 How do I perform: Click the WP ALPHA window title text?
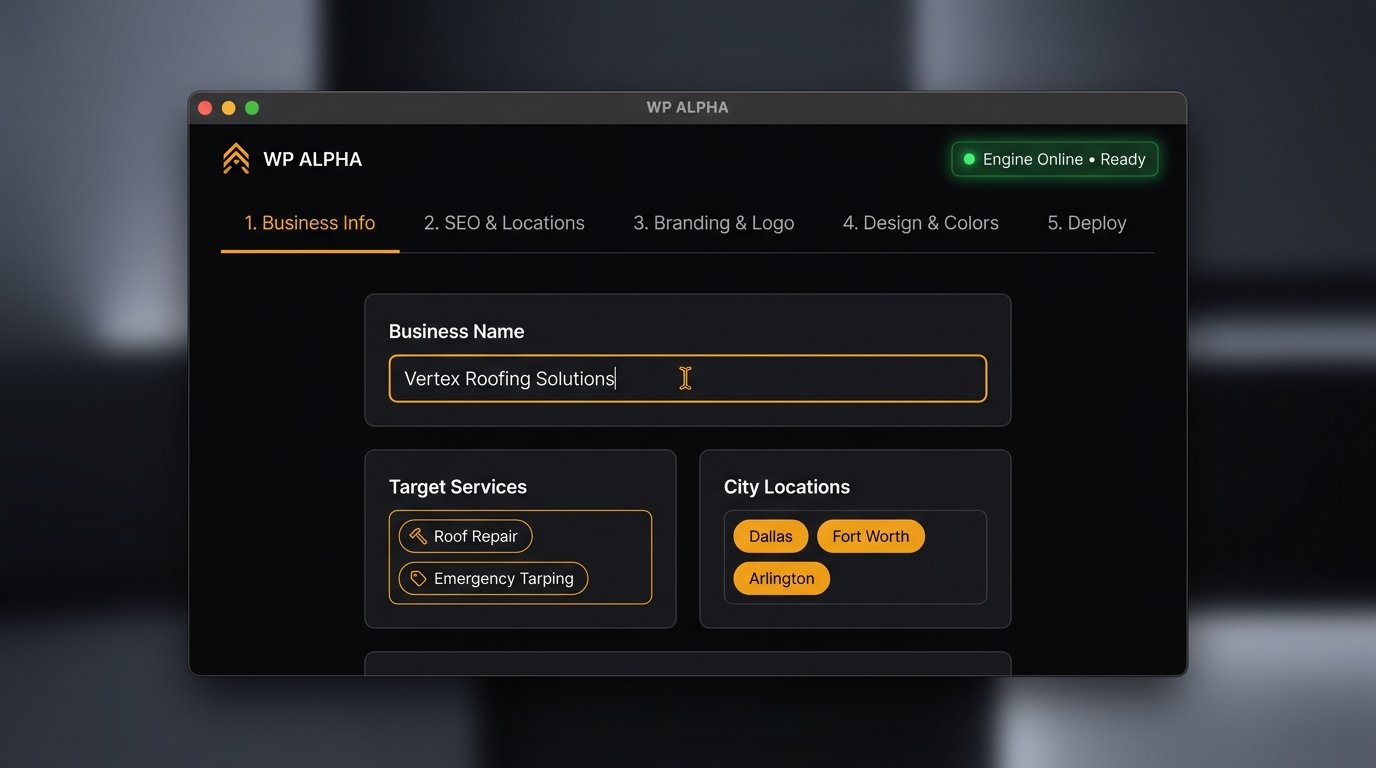click(x=688, y=108)
